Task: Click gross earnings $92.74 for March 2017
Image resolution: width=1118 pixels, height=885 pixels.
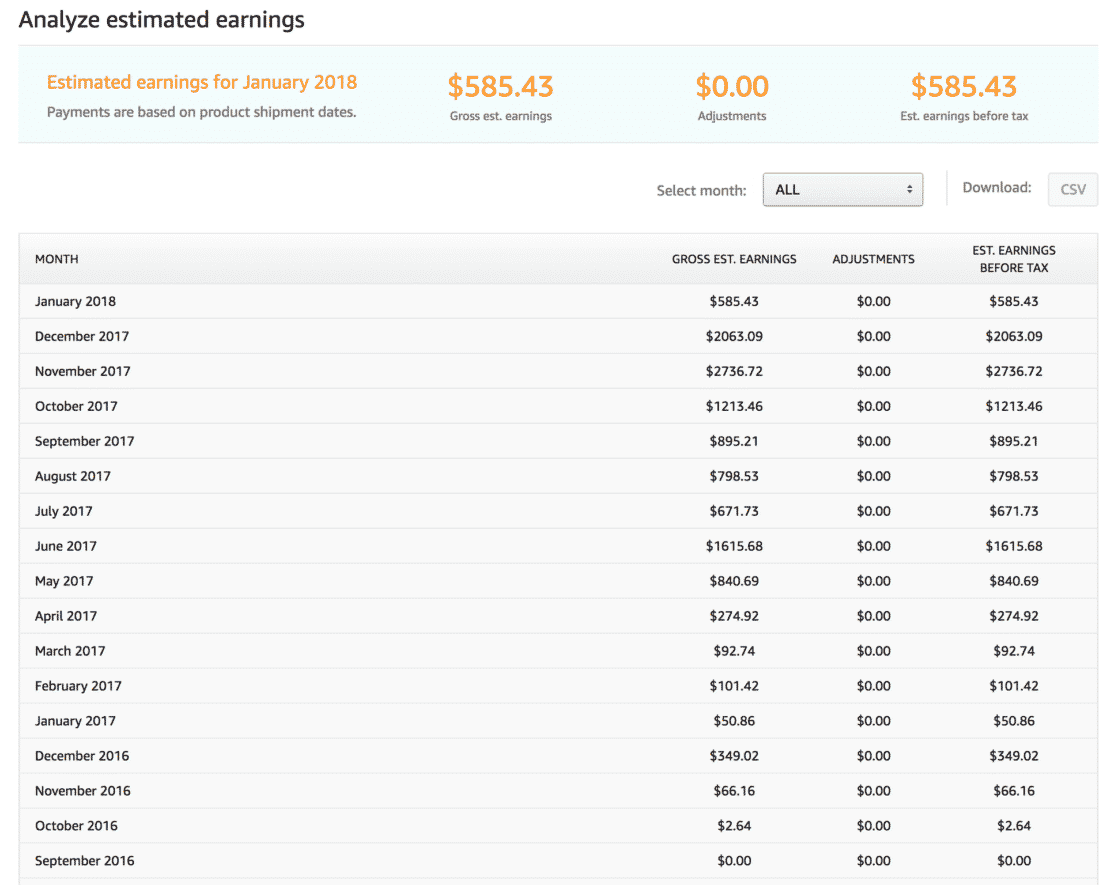Action: (x=734, y=650)
